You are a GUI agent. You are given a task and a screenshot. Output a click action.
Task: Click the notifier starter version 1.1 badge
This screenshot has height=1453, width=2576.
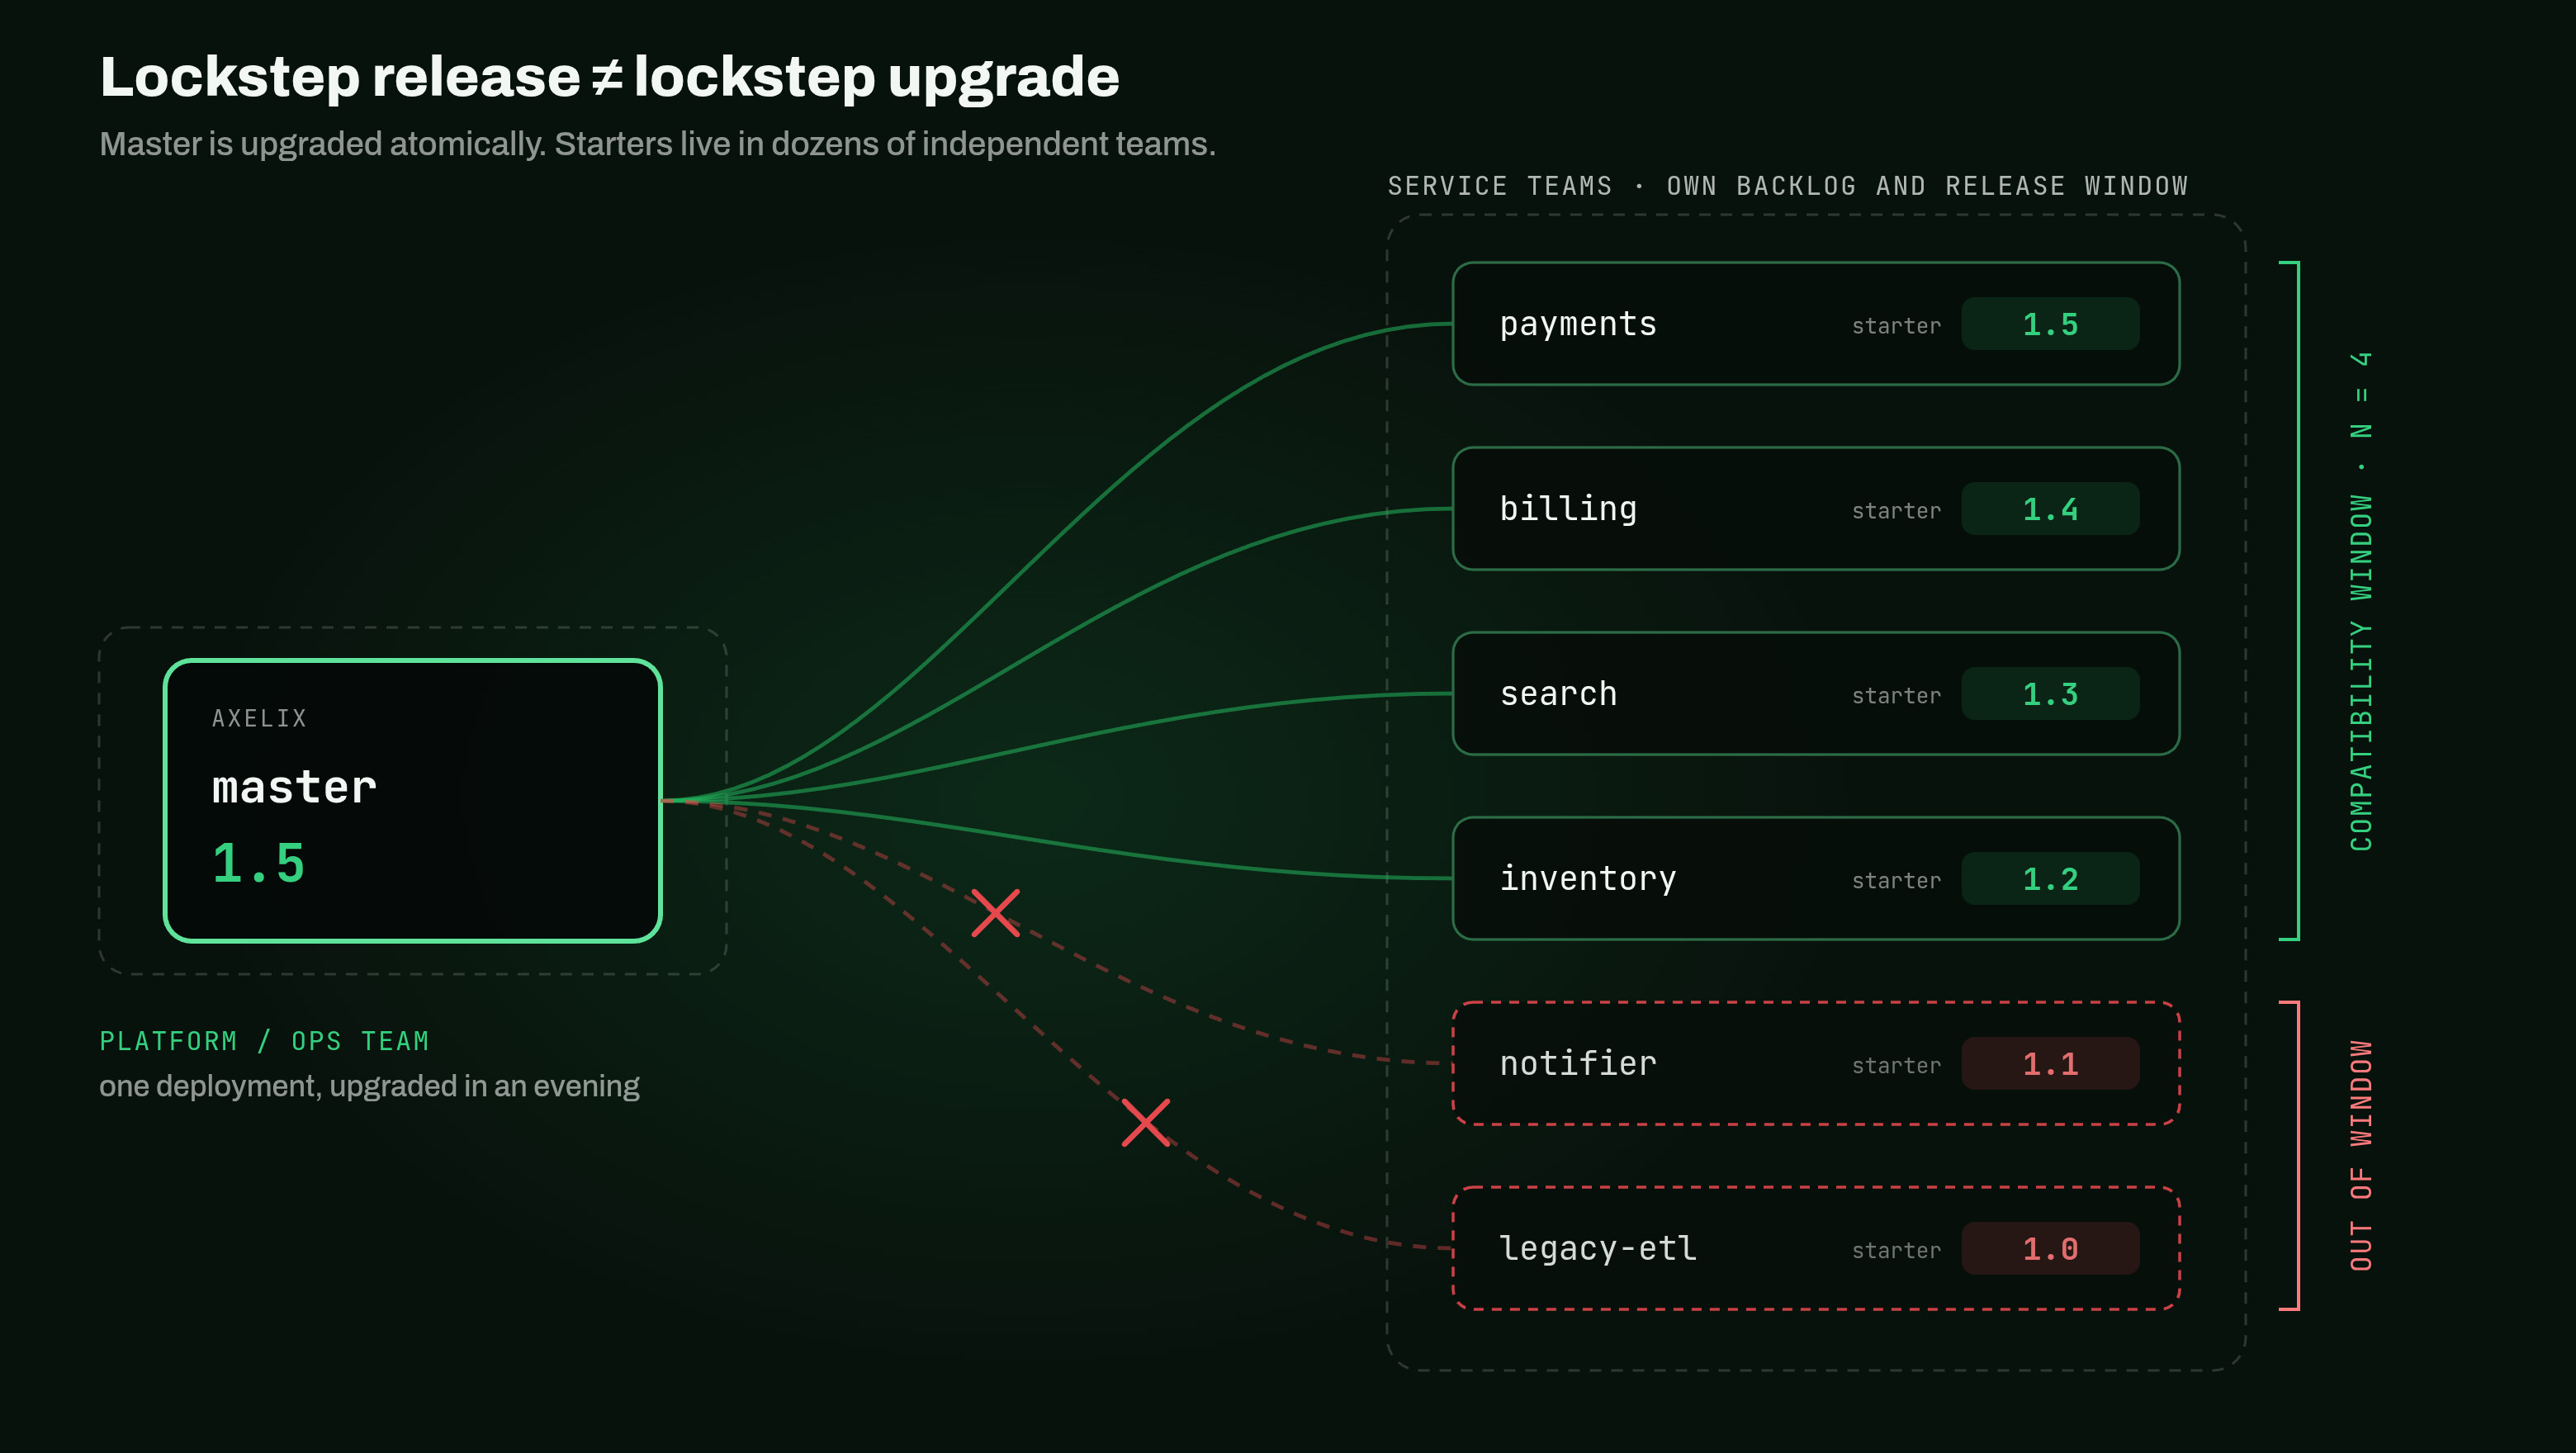(x=2050, y=1063)
